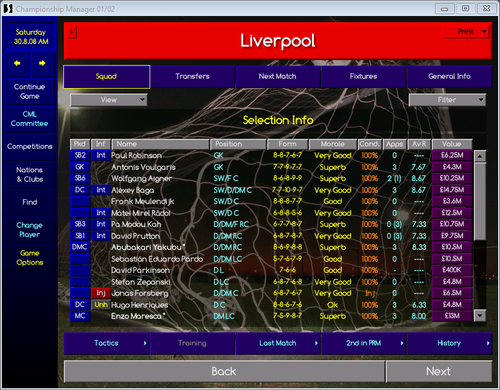Open Game Options in sidebar
The width and height of the screenshot is (500, 390).
[x=30, y=258]
